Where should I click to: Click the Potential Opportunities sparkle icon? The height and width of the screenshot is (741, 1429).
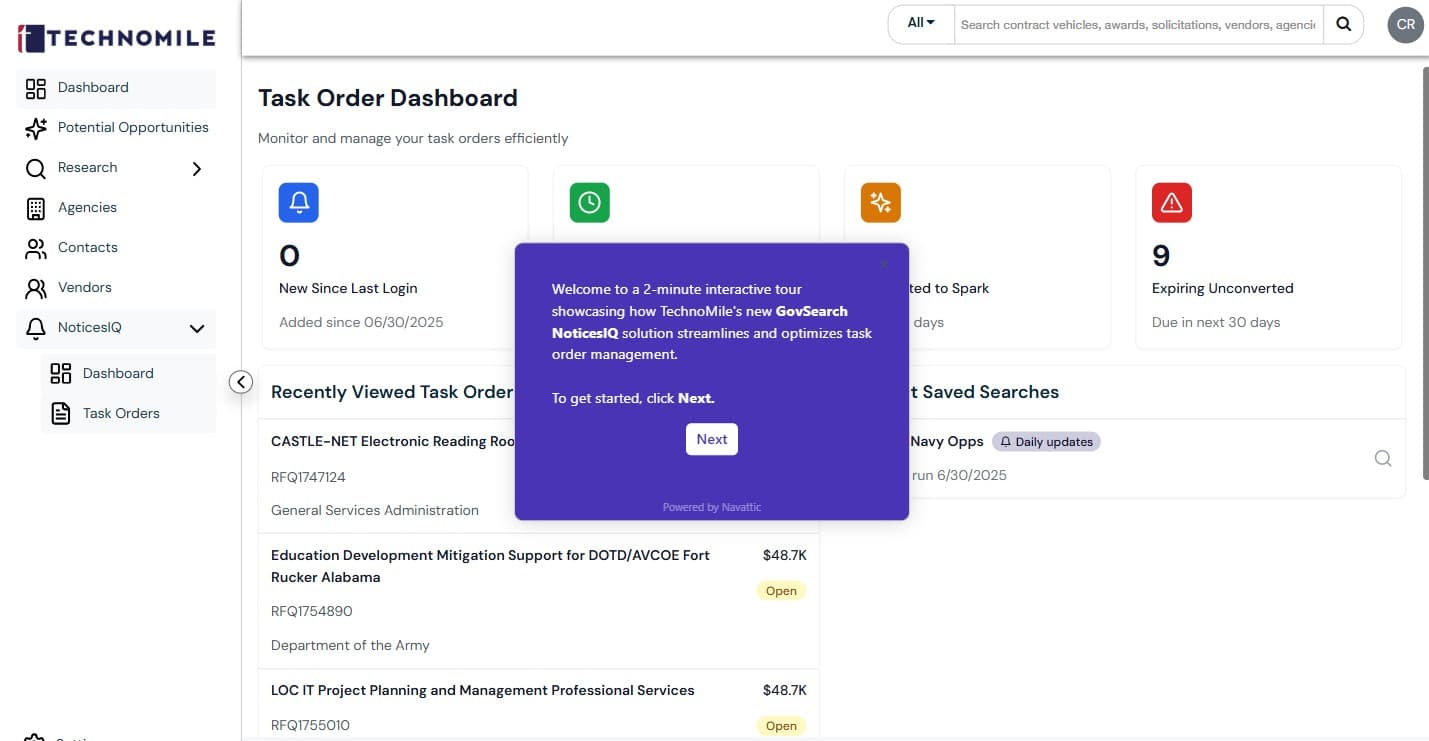click(36, 128)
